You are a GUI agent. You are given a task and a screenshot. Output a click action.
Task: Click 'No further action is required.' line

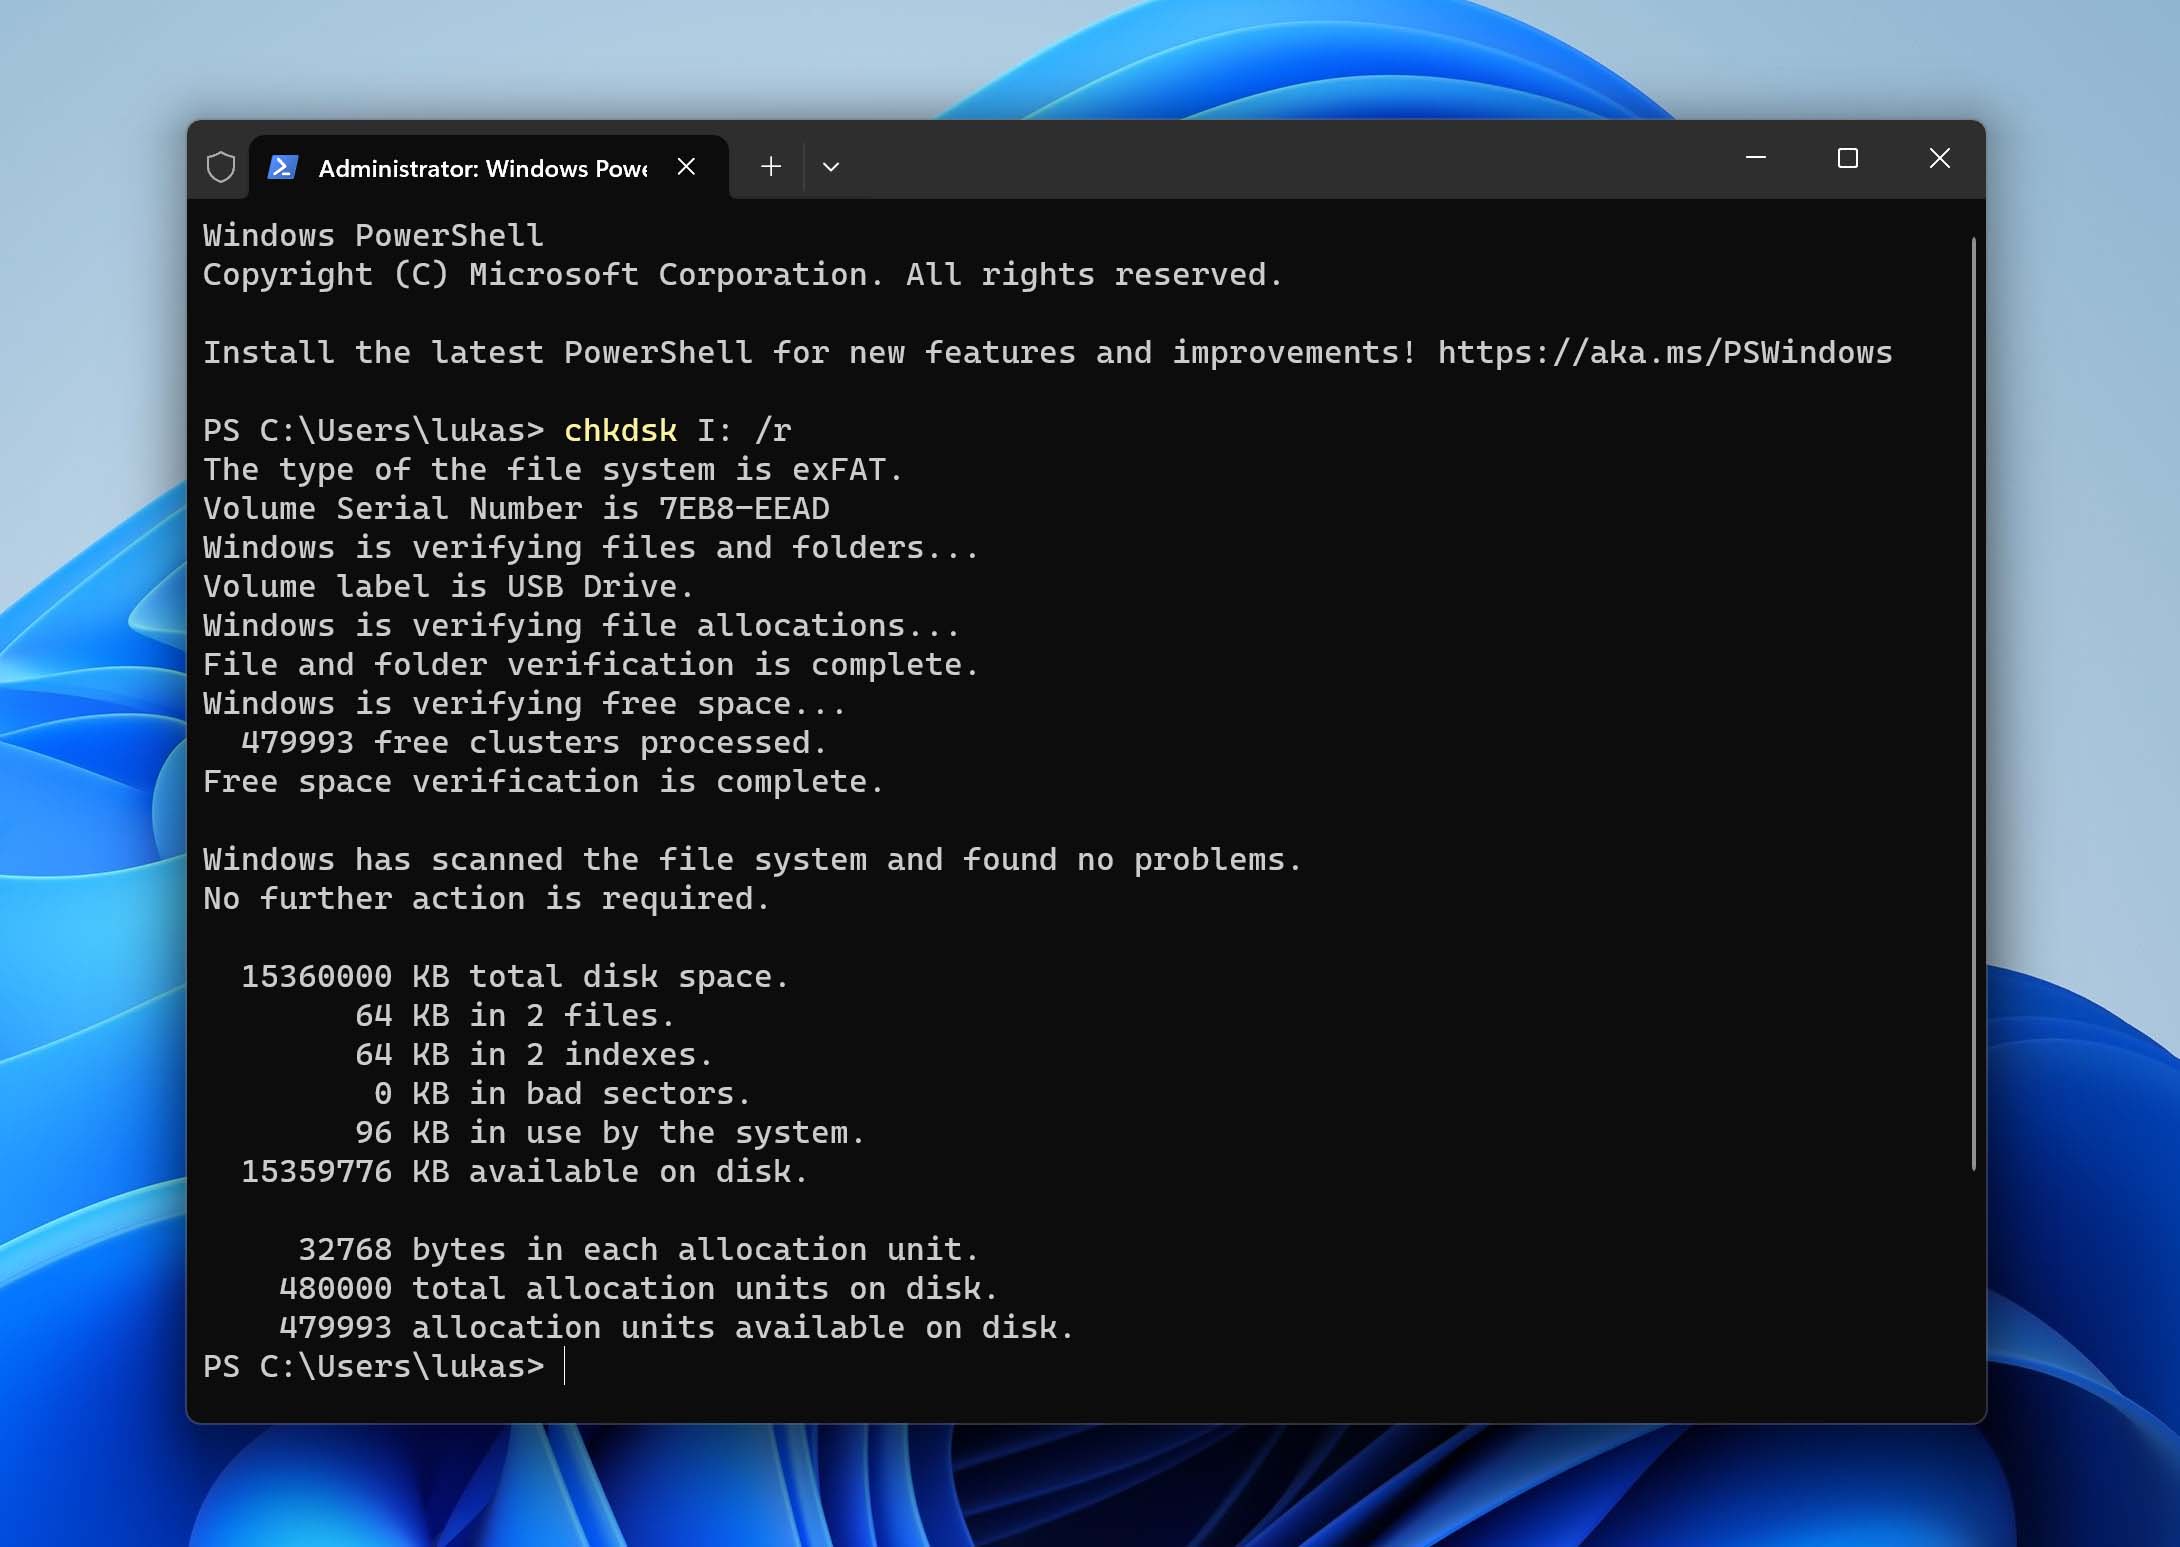pyautogui.click(x=486, y=898)
